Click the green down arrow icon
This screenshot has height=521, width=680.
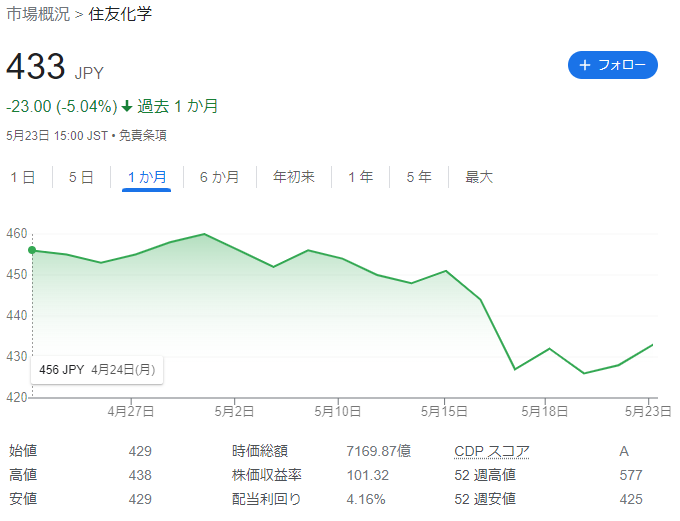(127, 106)
